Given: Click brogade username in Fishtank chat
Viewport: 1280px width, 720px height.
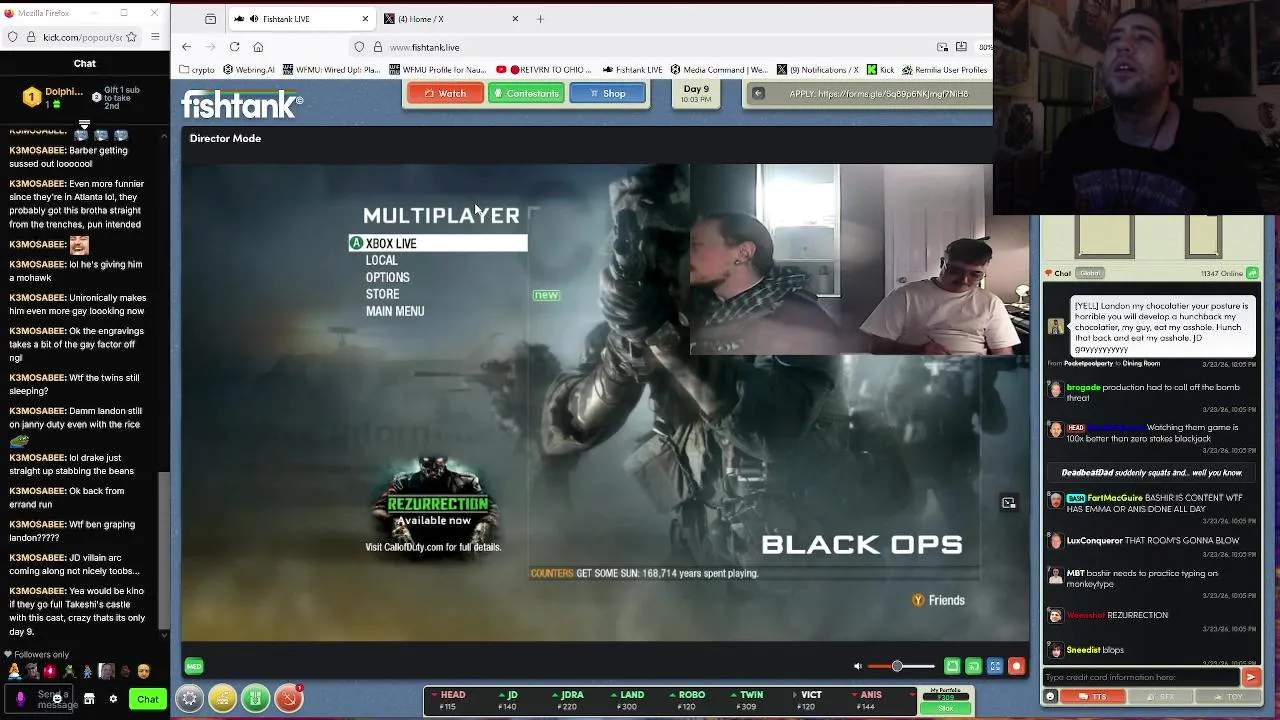Looking at the screenshot, I should [x=1083, y=387].
